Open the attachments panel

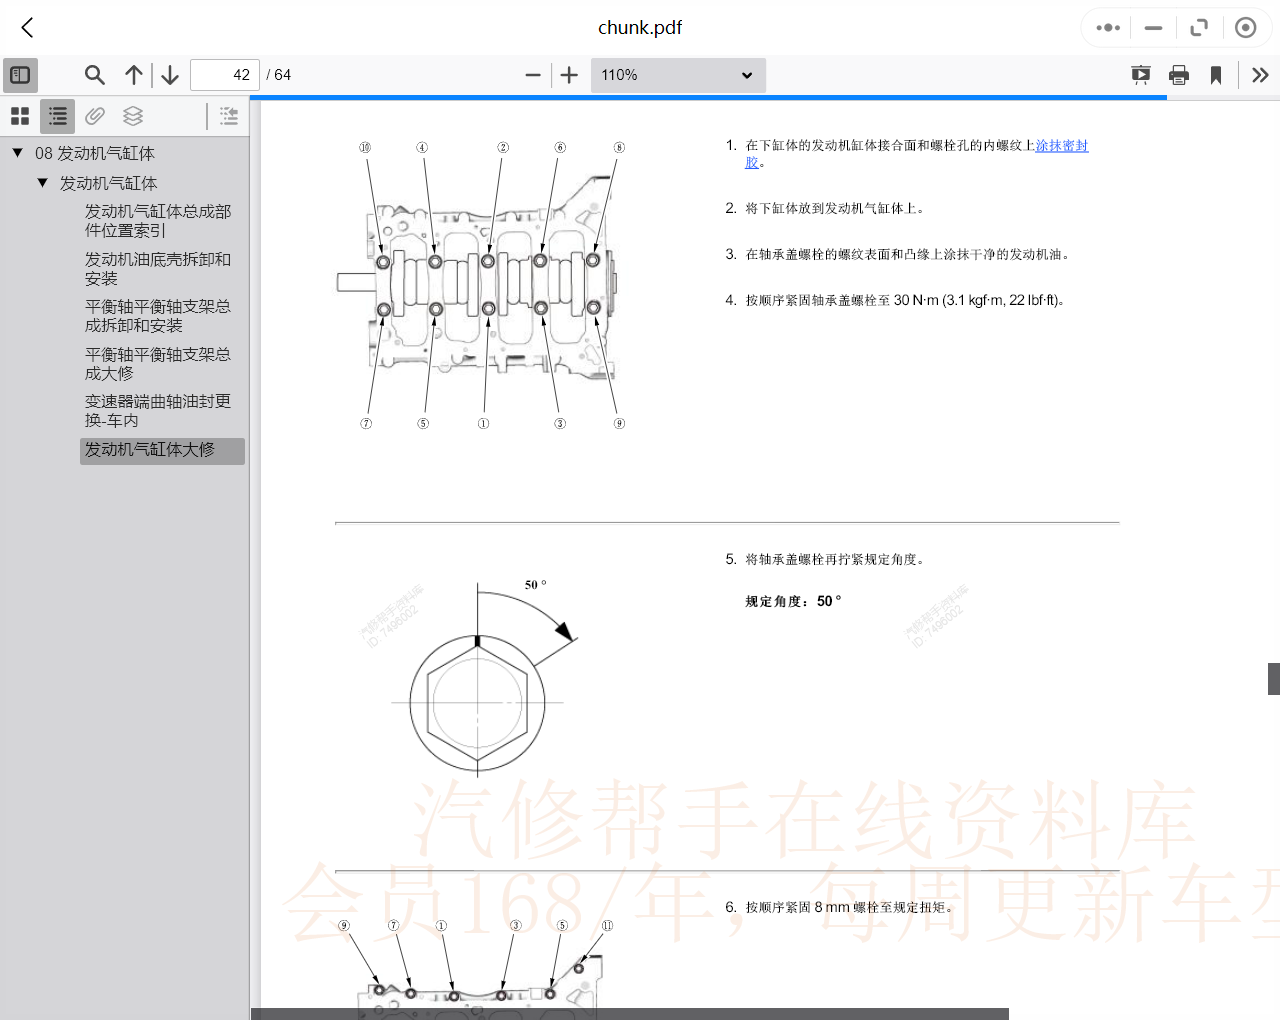(x=95, y=115)
